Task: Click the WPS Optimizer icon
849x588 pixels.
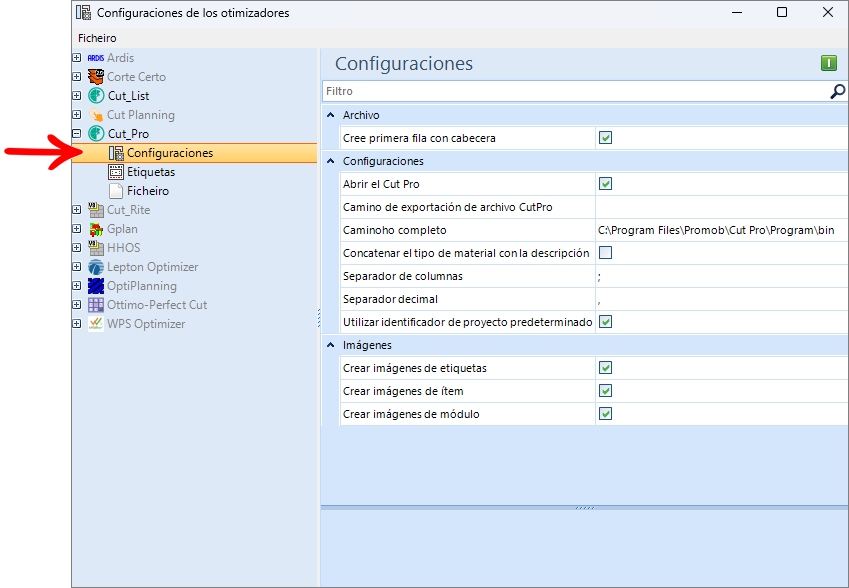Action: coord(96,324)
